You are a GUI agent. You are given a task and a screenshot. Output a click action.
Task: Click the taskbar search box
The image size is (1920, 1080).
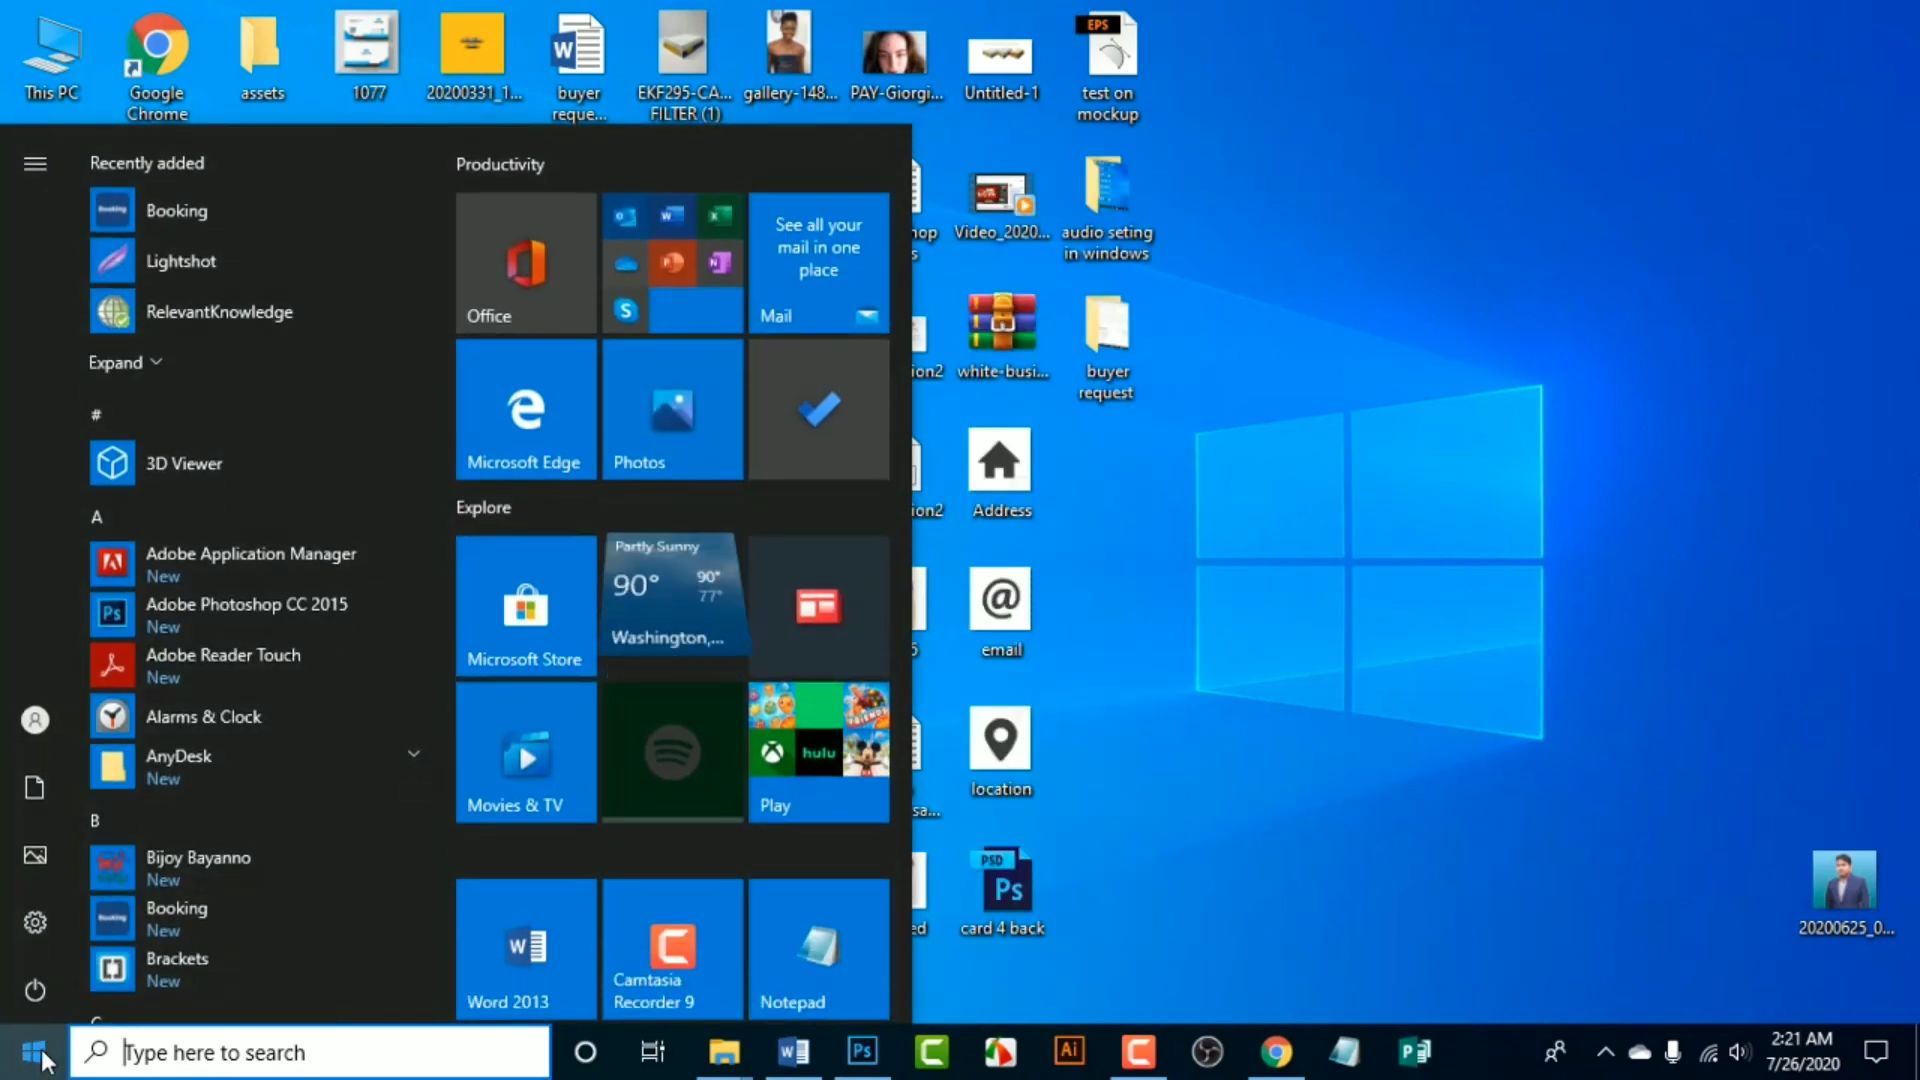[x=310, y=1052]
